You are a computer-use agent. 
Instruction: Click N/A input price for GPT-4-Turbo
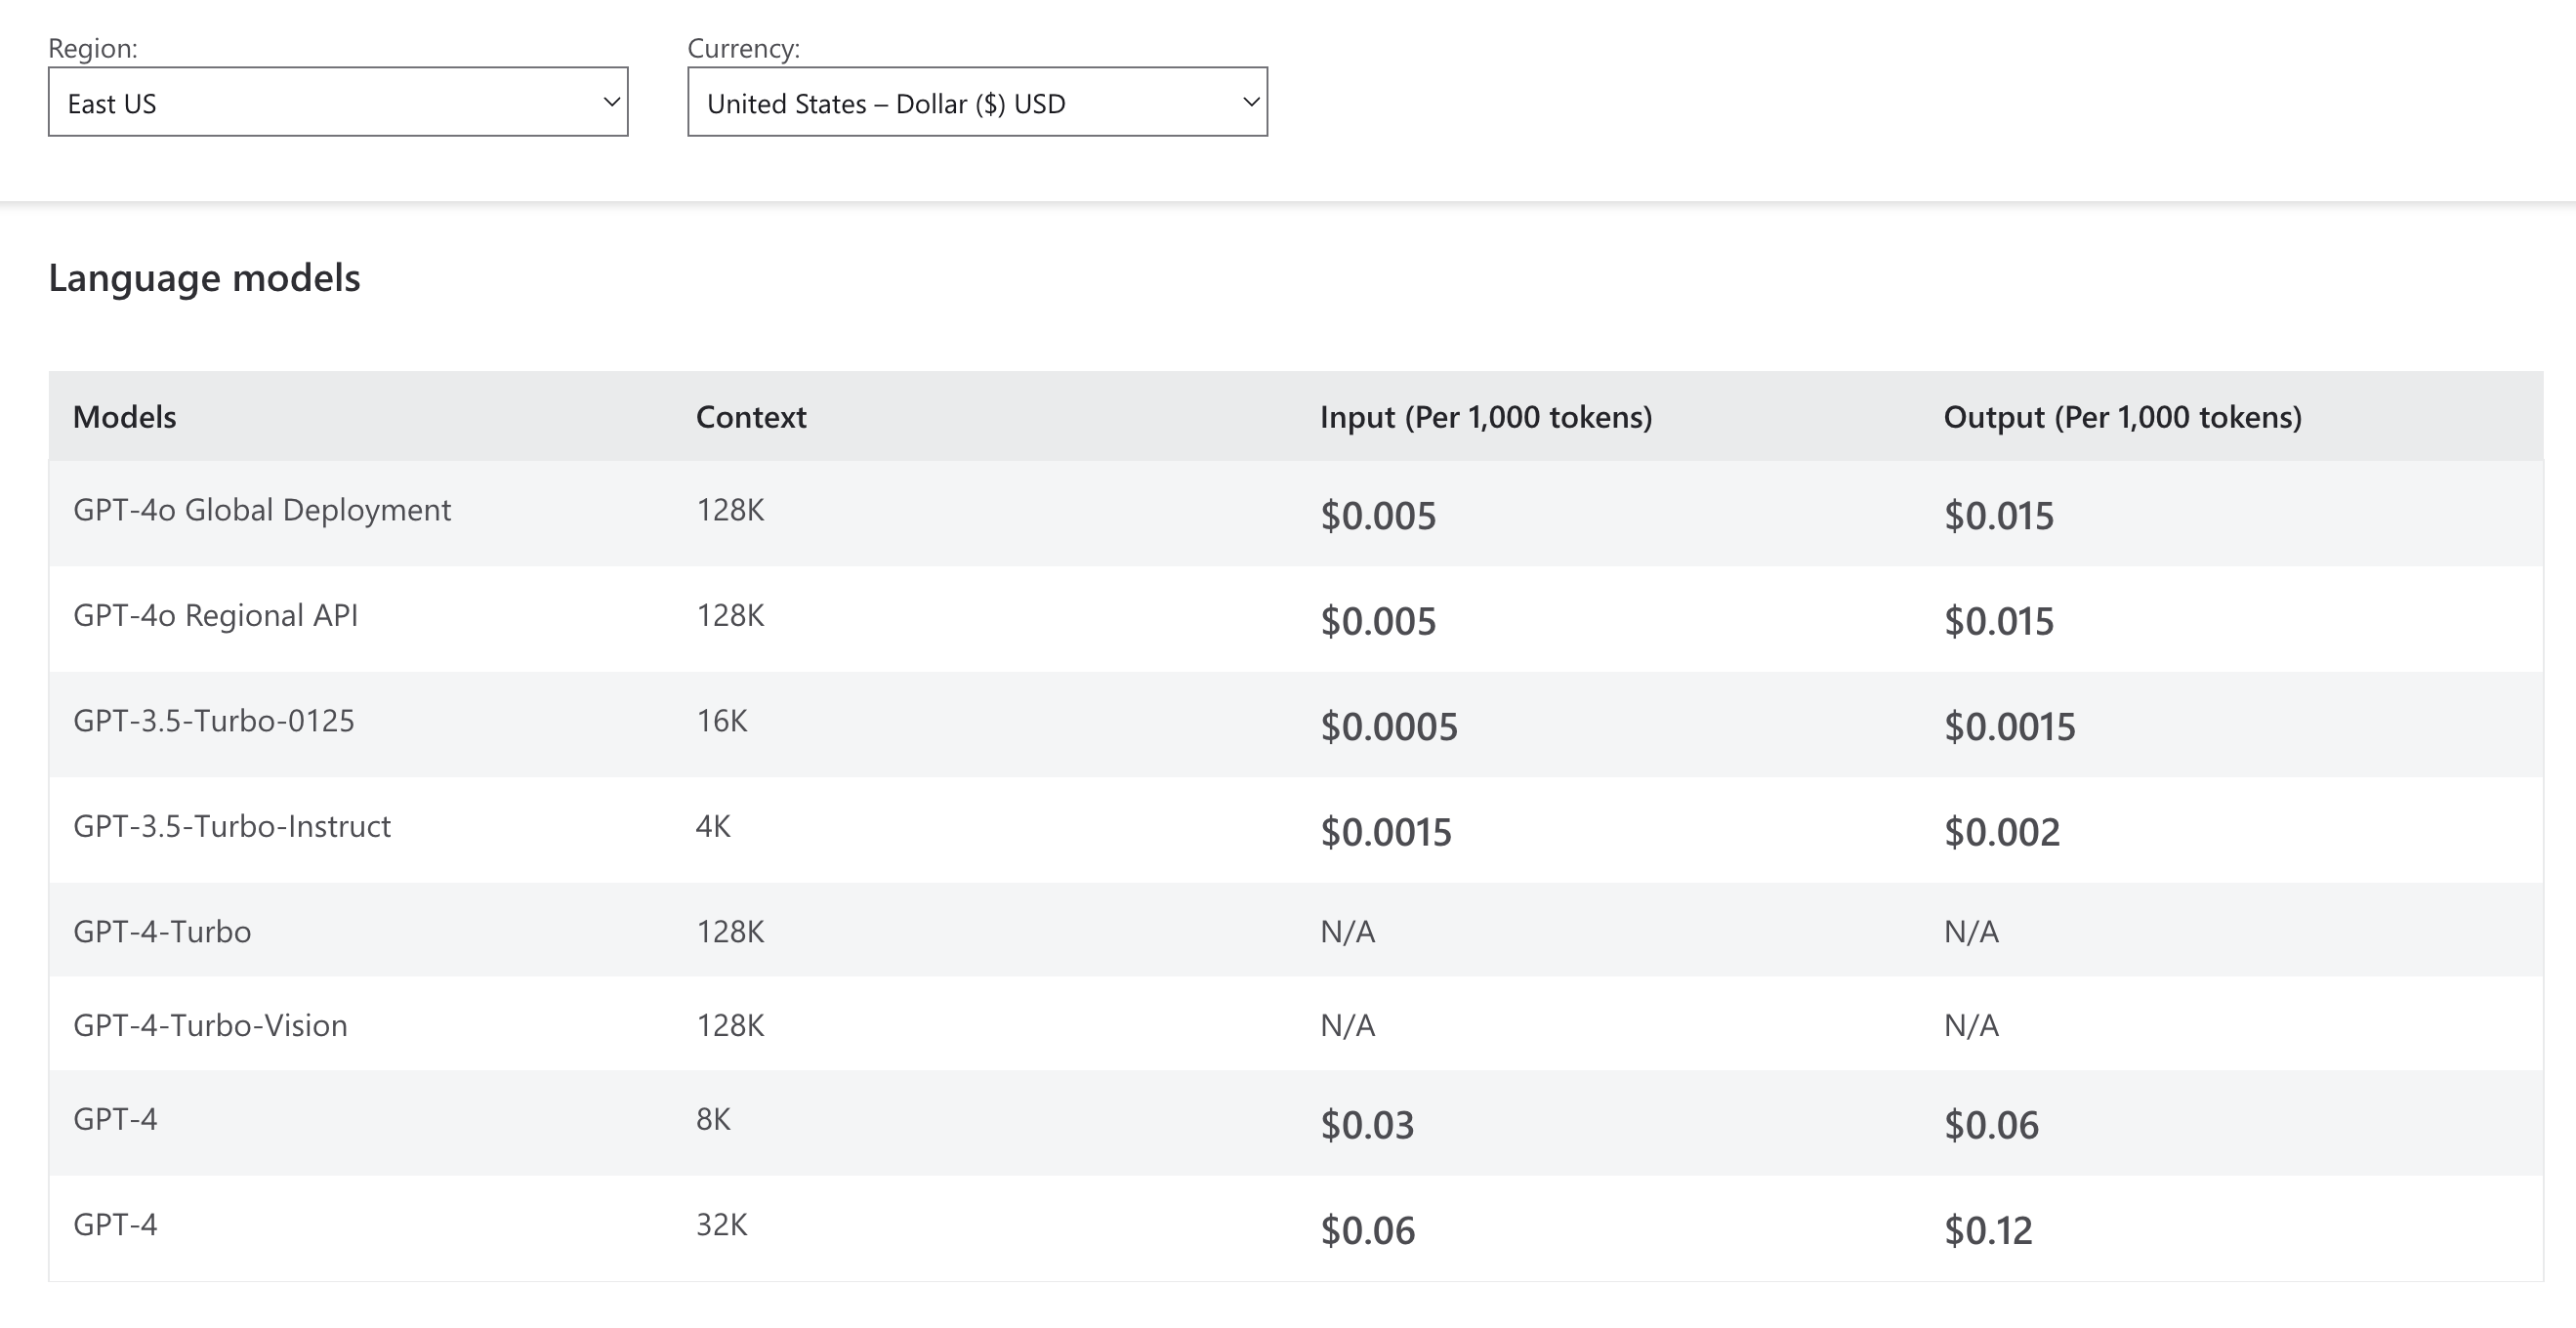tap(1347, 932)
